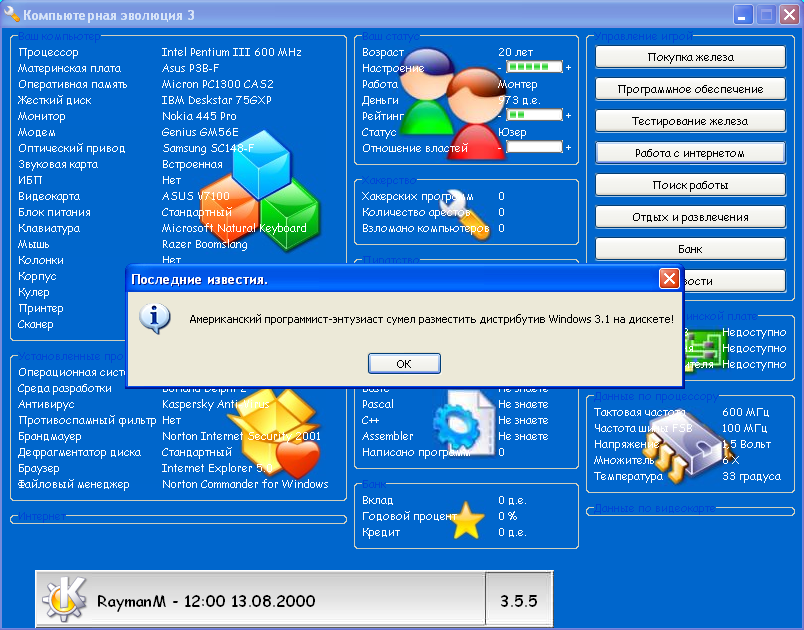Click the gear document icon in the programming panel
Screen dimensions: 804x630
[x=464, y=423]
